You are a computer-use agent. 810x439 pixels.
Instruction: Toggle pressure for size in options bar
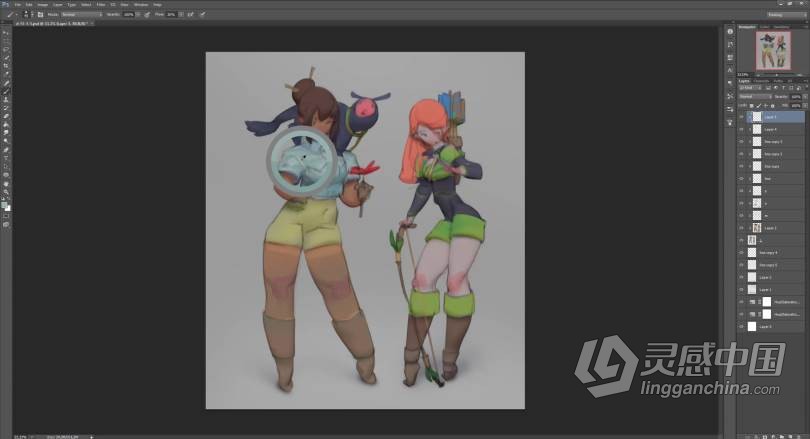[203, 14]
